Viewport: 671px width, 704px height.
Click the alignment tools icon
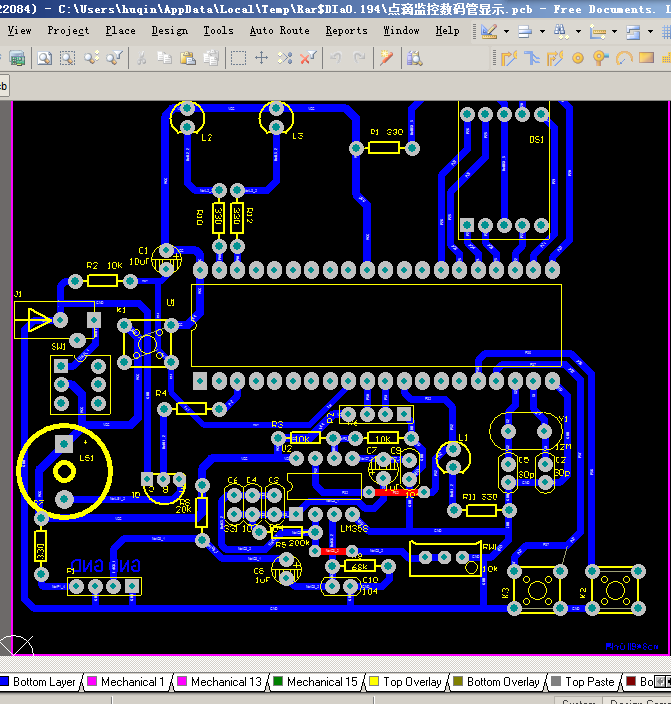pyautogui.click(x=525, y=31)
